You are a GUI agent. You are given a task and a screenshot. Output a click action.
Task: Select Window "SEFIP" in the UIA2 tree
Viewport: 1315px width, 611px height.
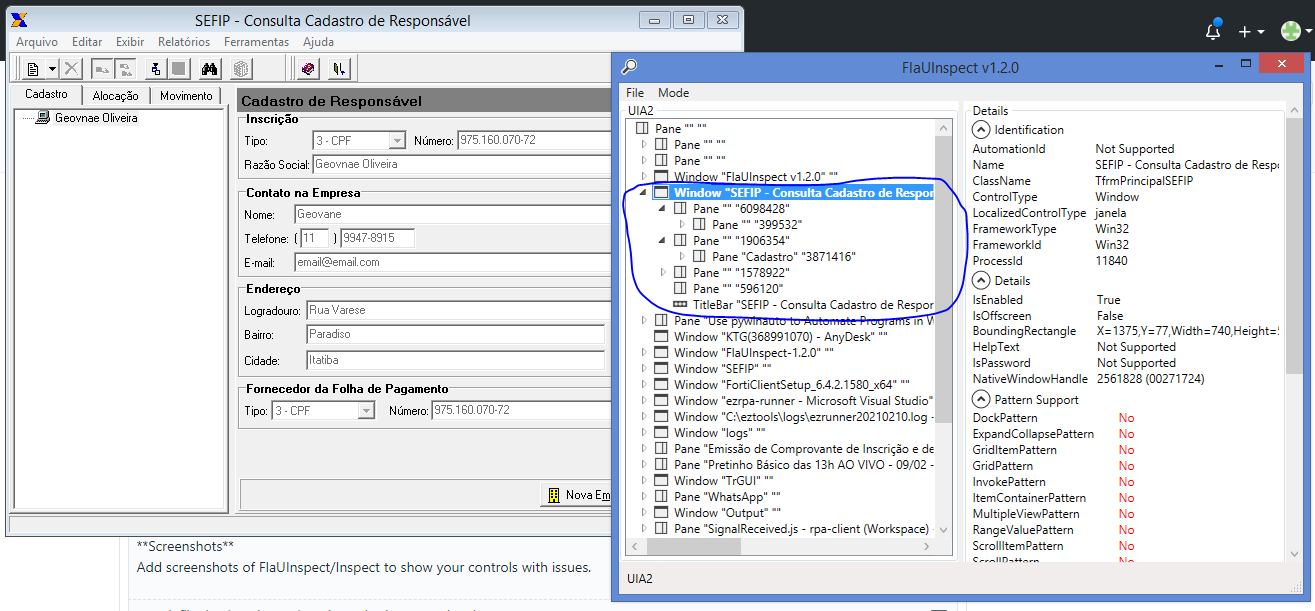click(x=722, y=369)
